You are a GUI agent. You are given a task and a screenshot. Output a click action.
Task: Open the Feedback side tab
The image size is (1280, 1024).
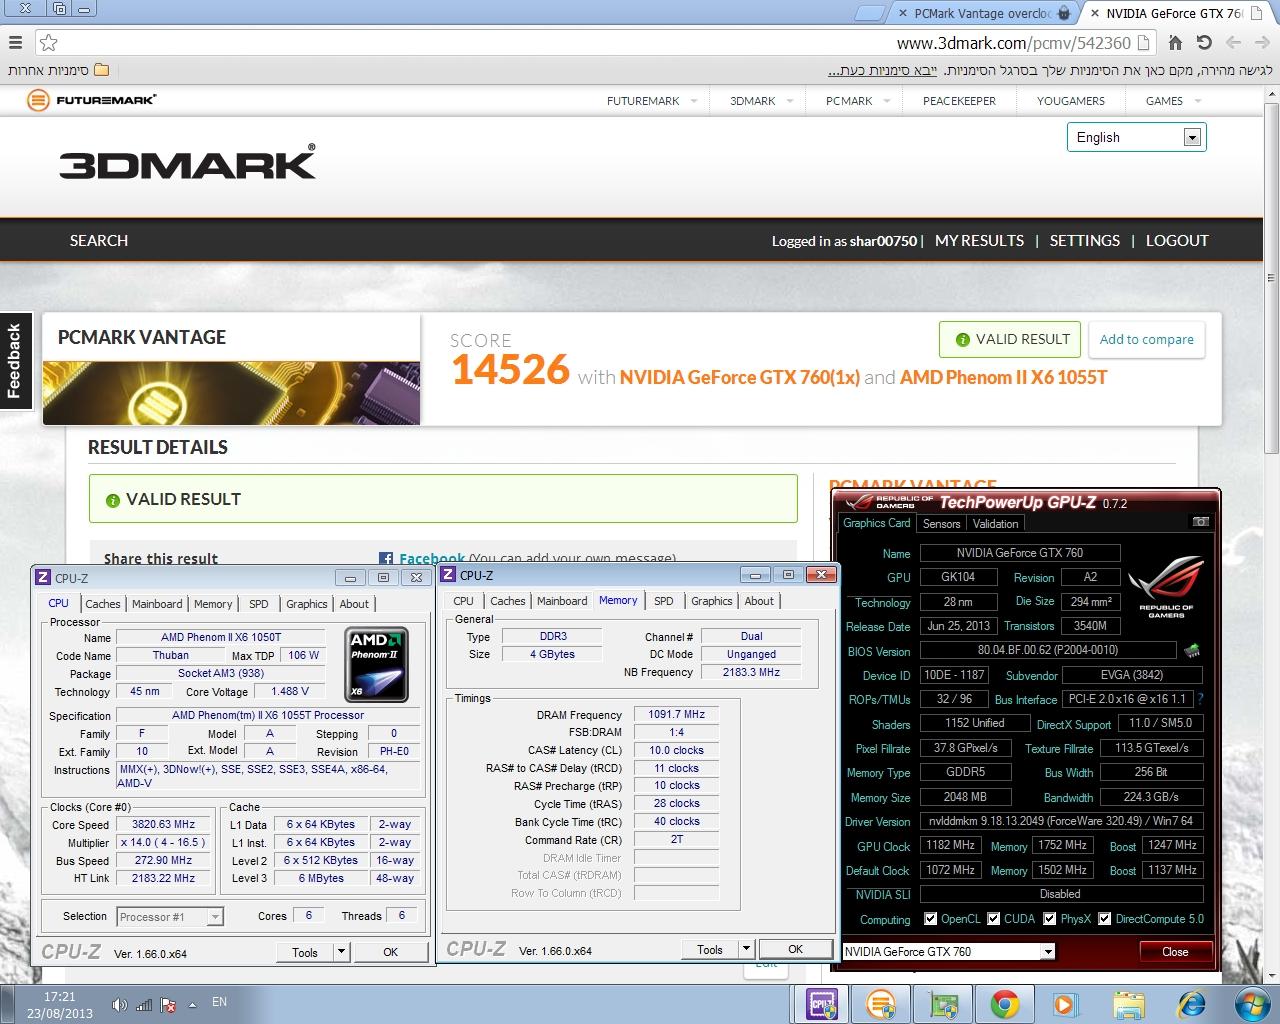pos(15,362)
